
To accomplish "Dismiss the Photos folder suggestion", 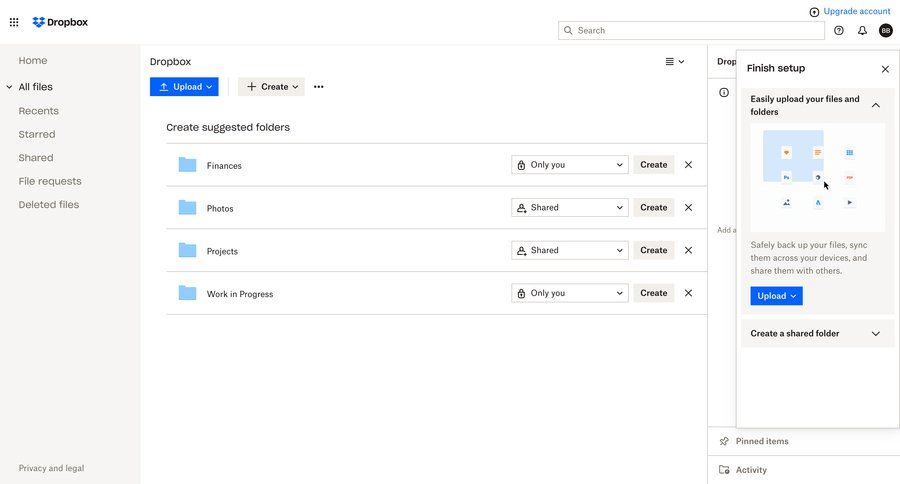I will (688, 208).
